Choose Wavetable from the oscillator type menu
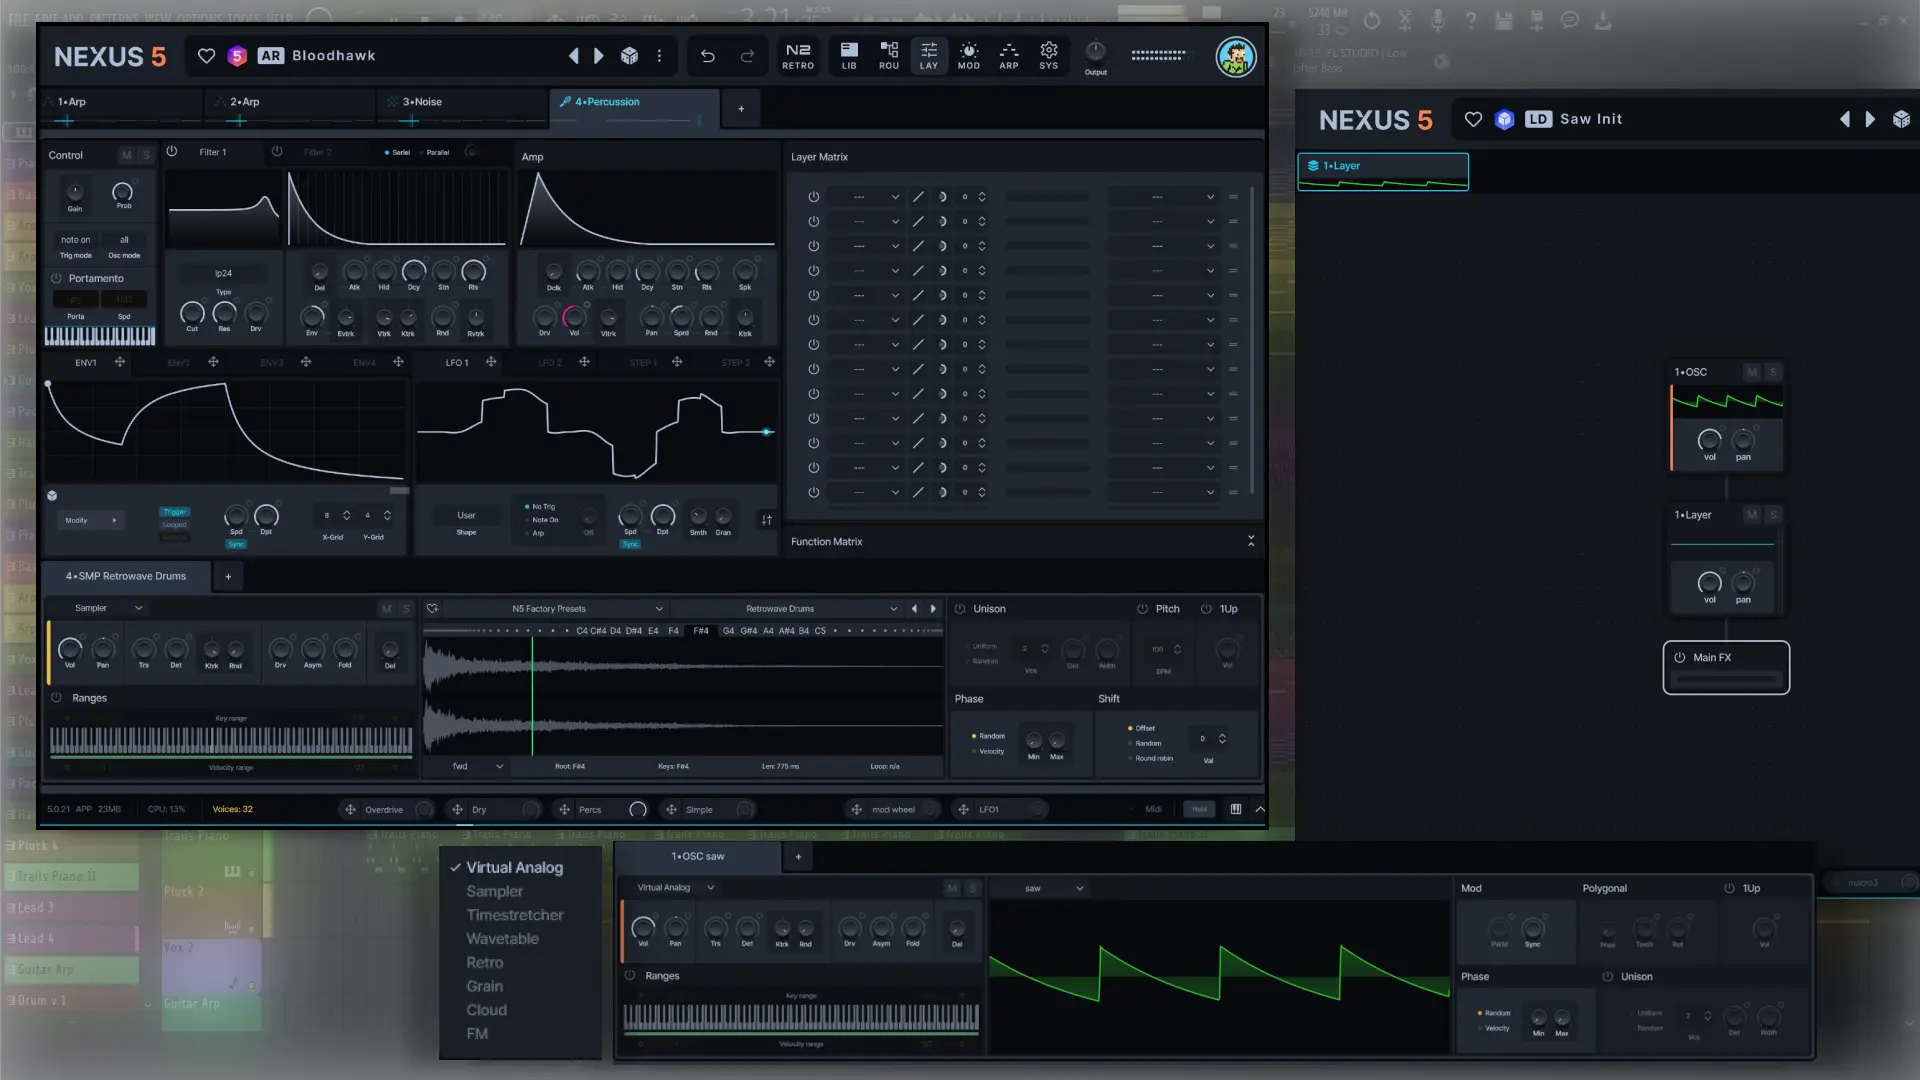Viewport: 1920px width, 1080px height. tap(502, 939)
